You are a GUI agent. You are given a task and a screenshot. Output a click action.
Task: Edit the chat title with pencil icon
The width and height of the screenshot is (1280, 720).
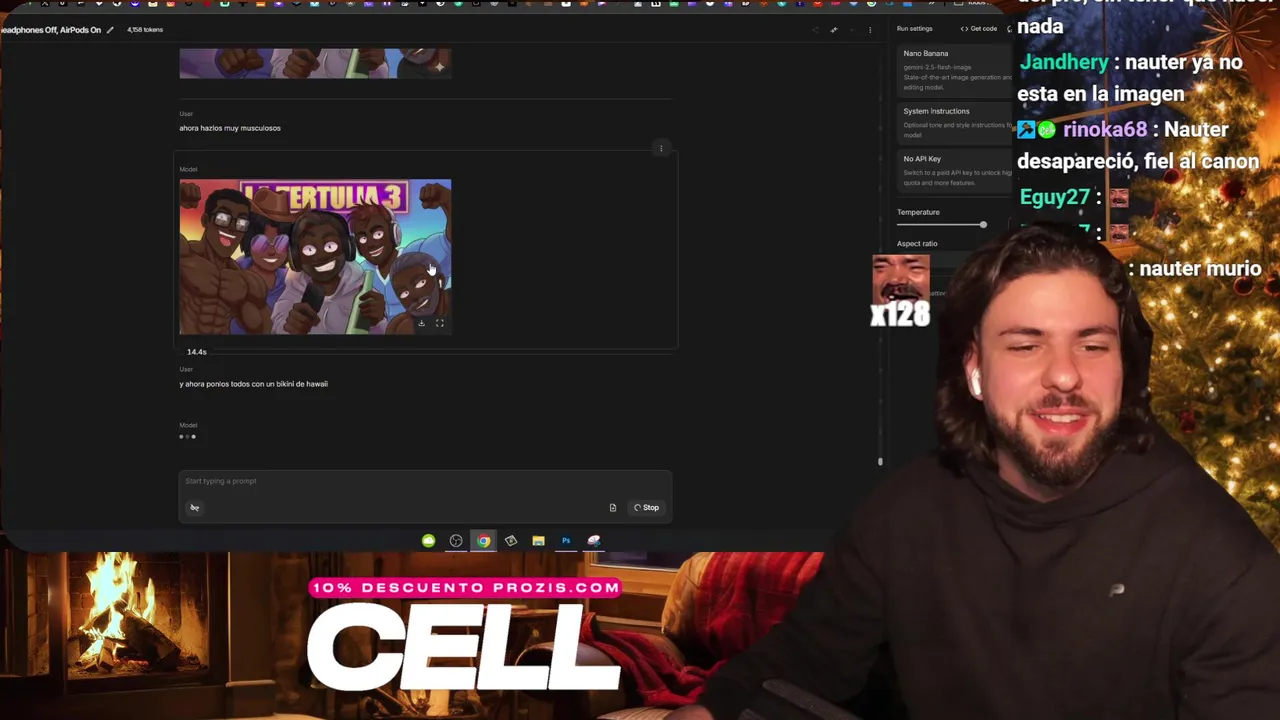click(110, 30)
